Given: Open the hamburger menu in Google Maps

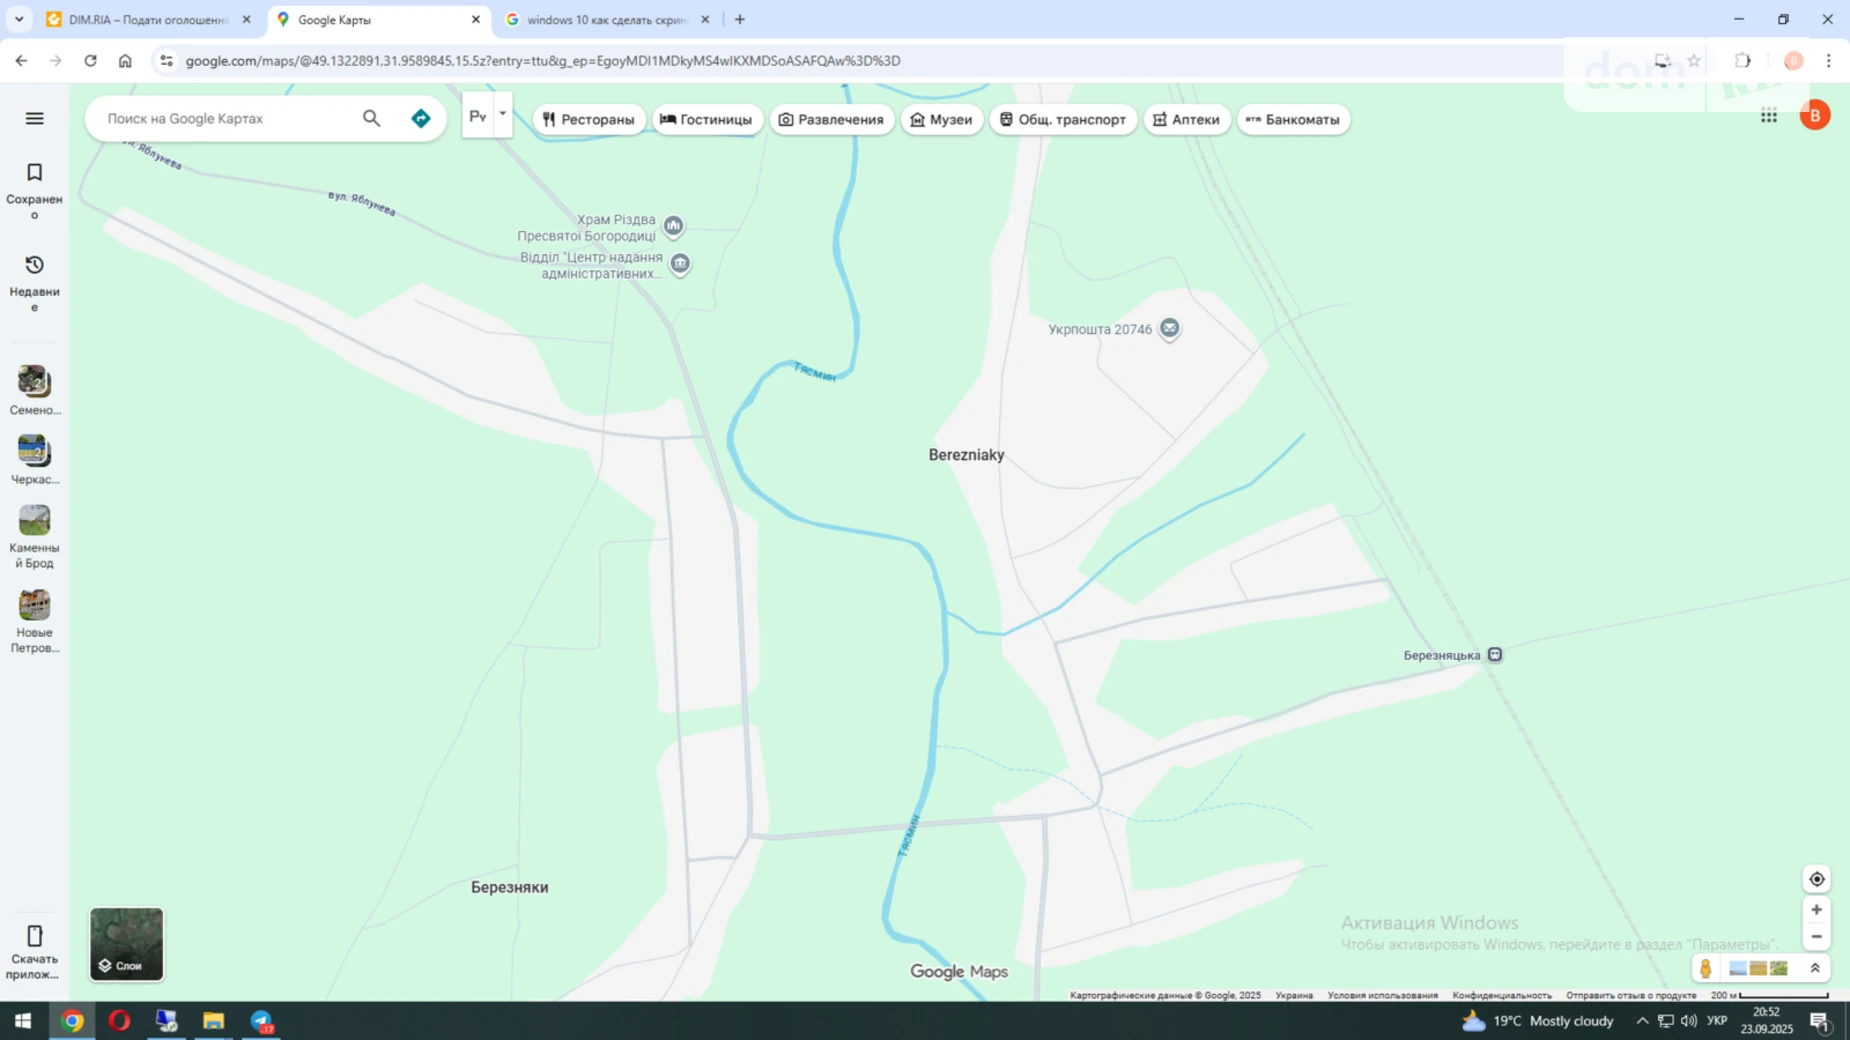Looking at the screenshot, I should click(33, 118).
